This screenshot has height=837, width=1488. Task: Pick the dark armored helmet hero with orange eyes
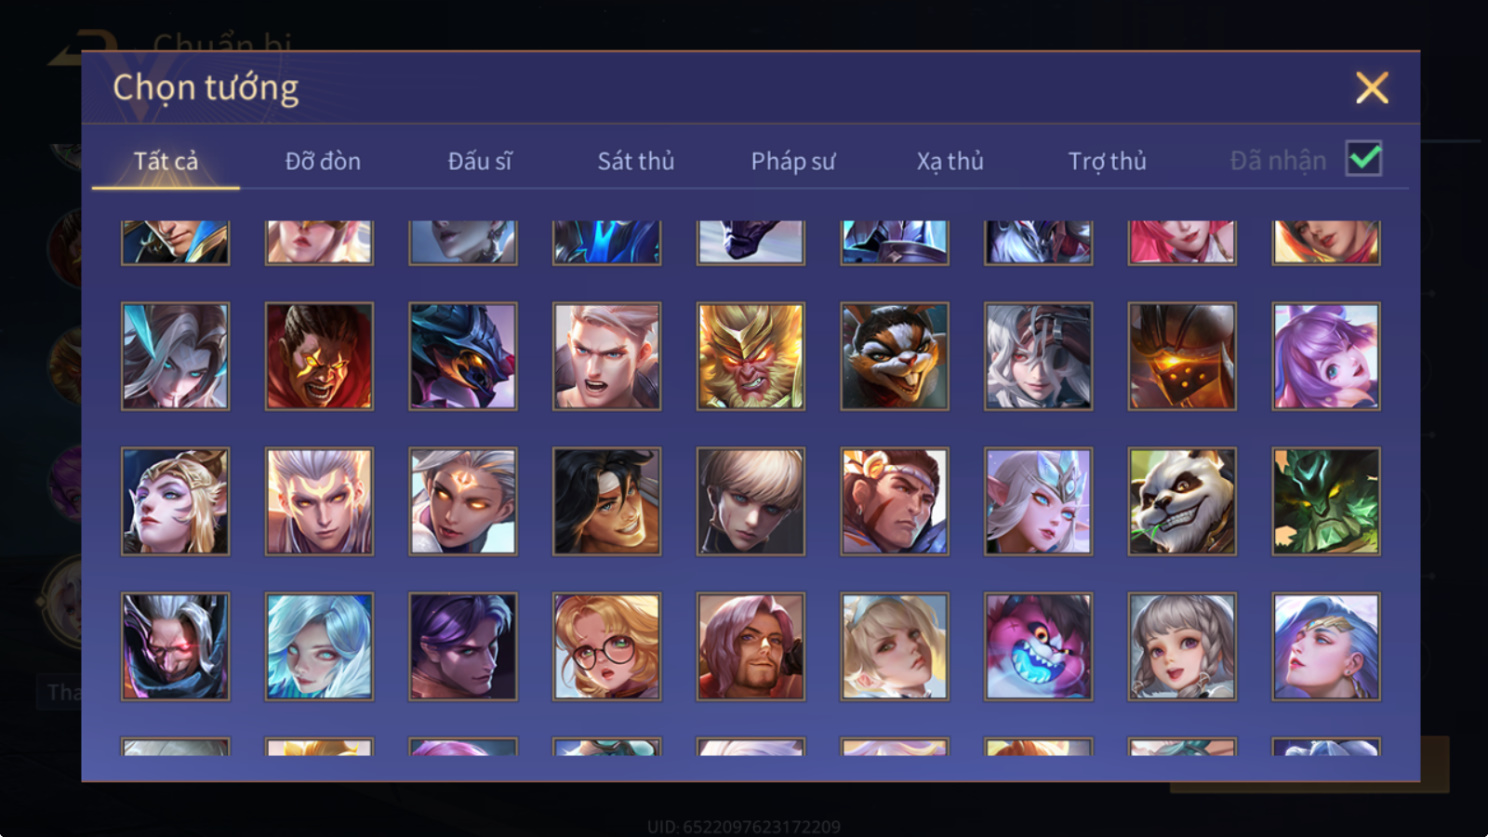1182,356
